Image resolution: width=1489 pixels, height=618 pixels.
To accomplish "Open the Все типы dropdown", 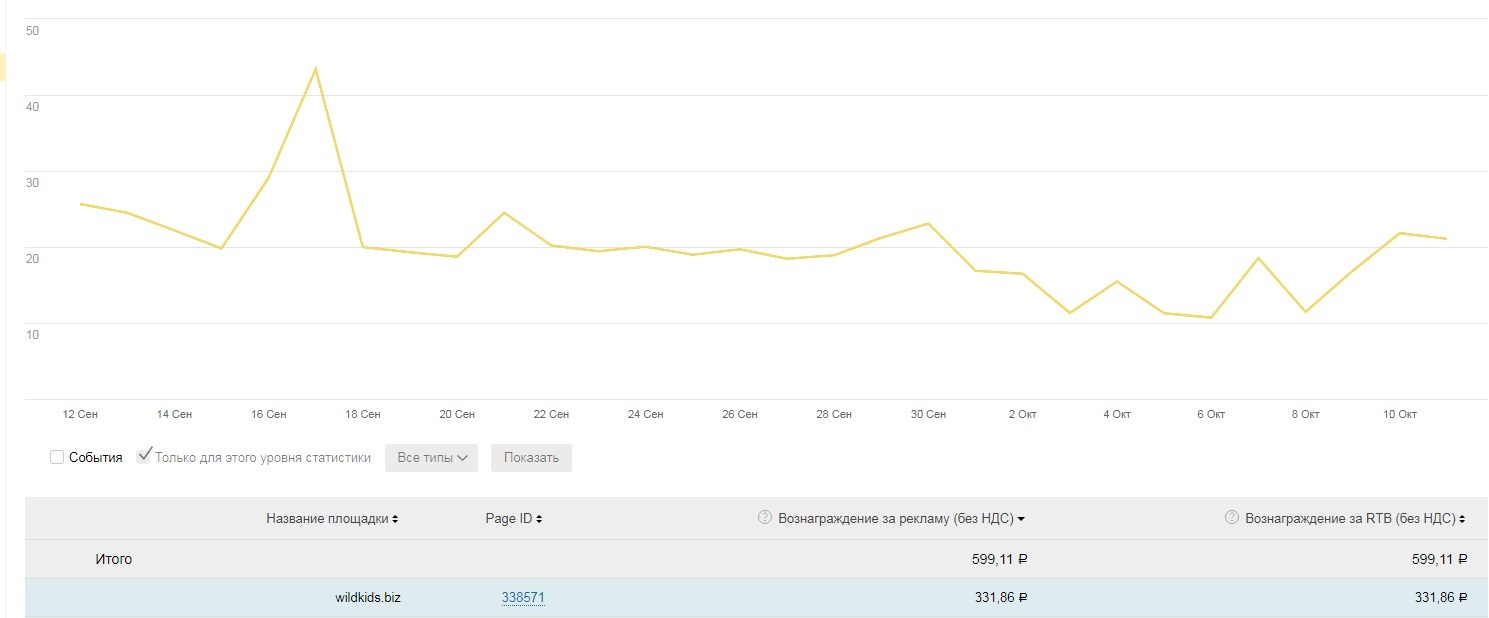I will 432,458.
